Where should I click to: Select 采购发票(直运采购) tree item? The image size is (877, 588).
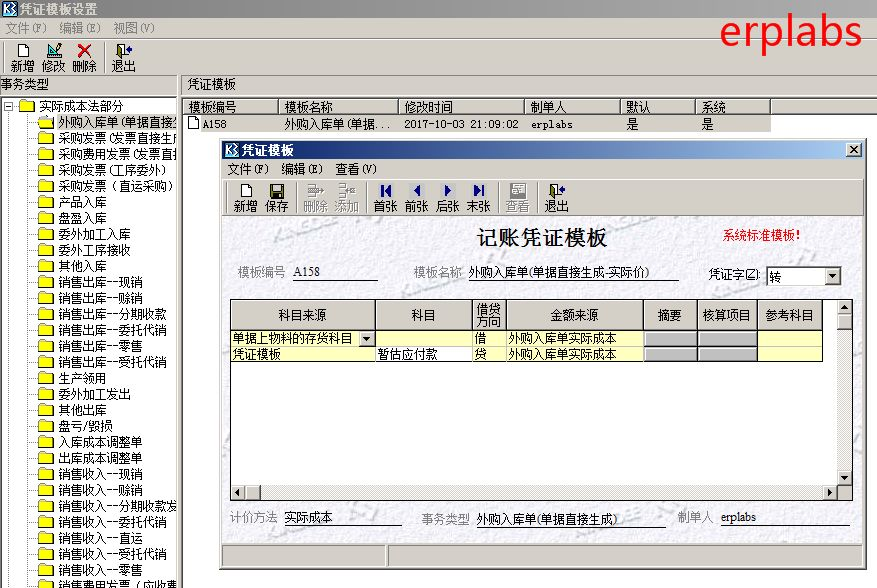pos(116,186)
